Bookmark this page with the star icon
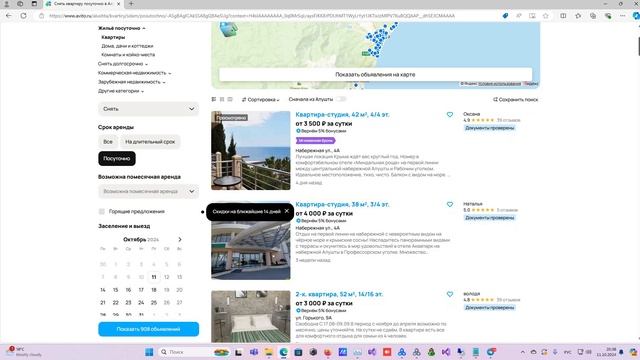Image resolution: width=640 pixels, height=360 pixels. [x=546, y=16]
